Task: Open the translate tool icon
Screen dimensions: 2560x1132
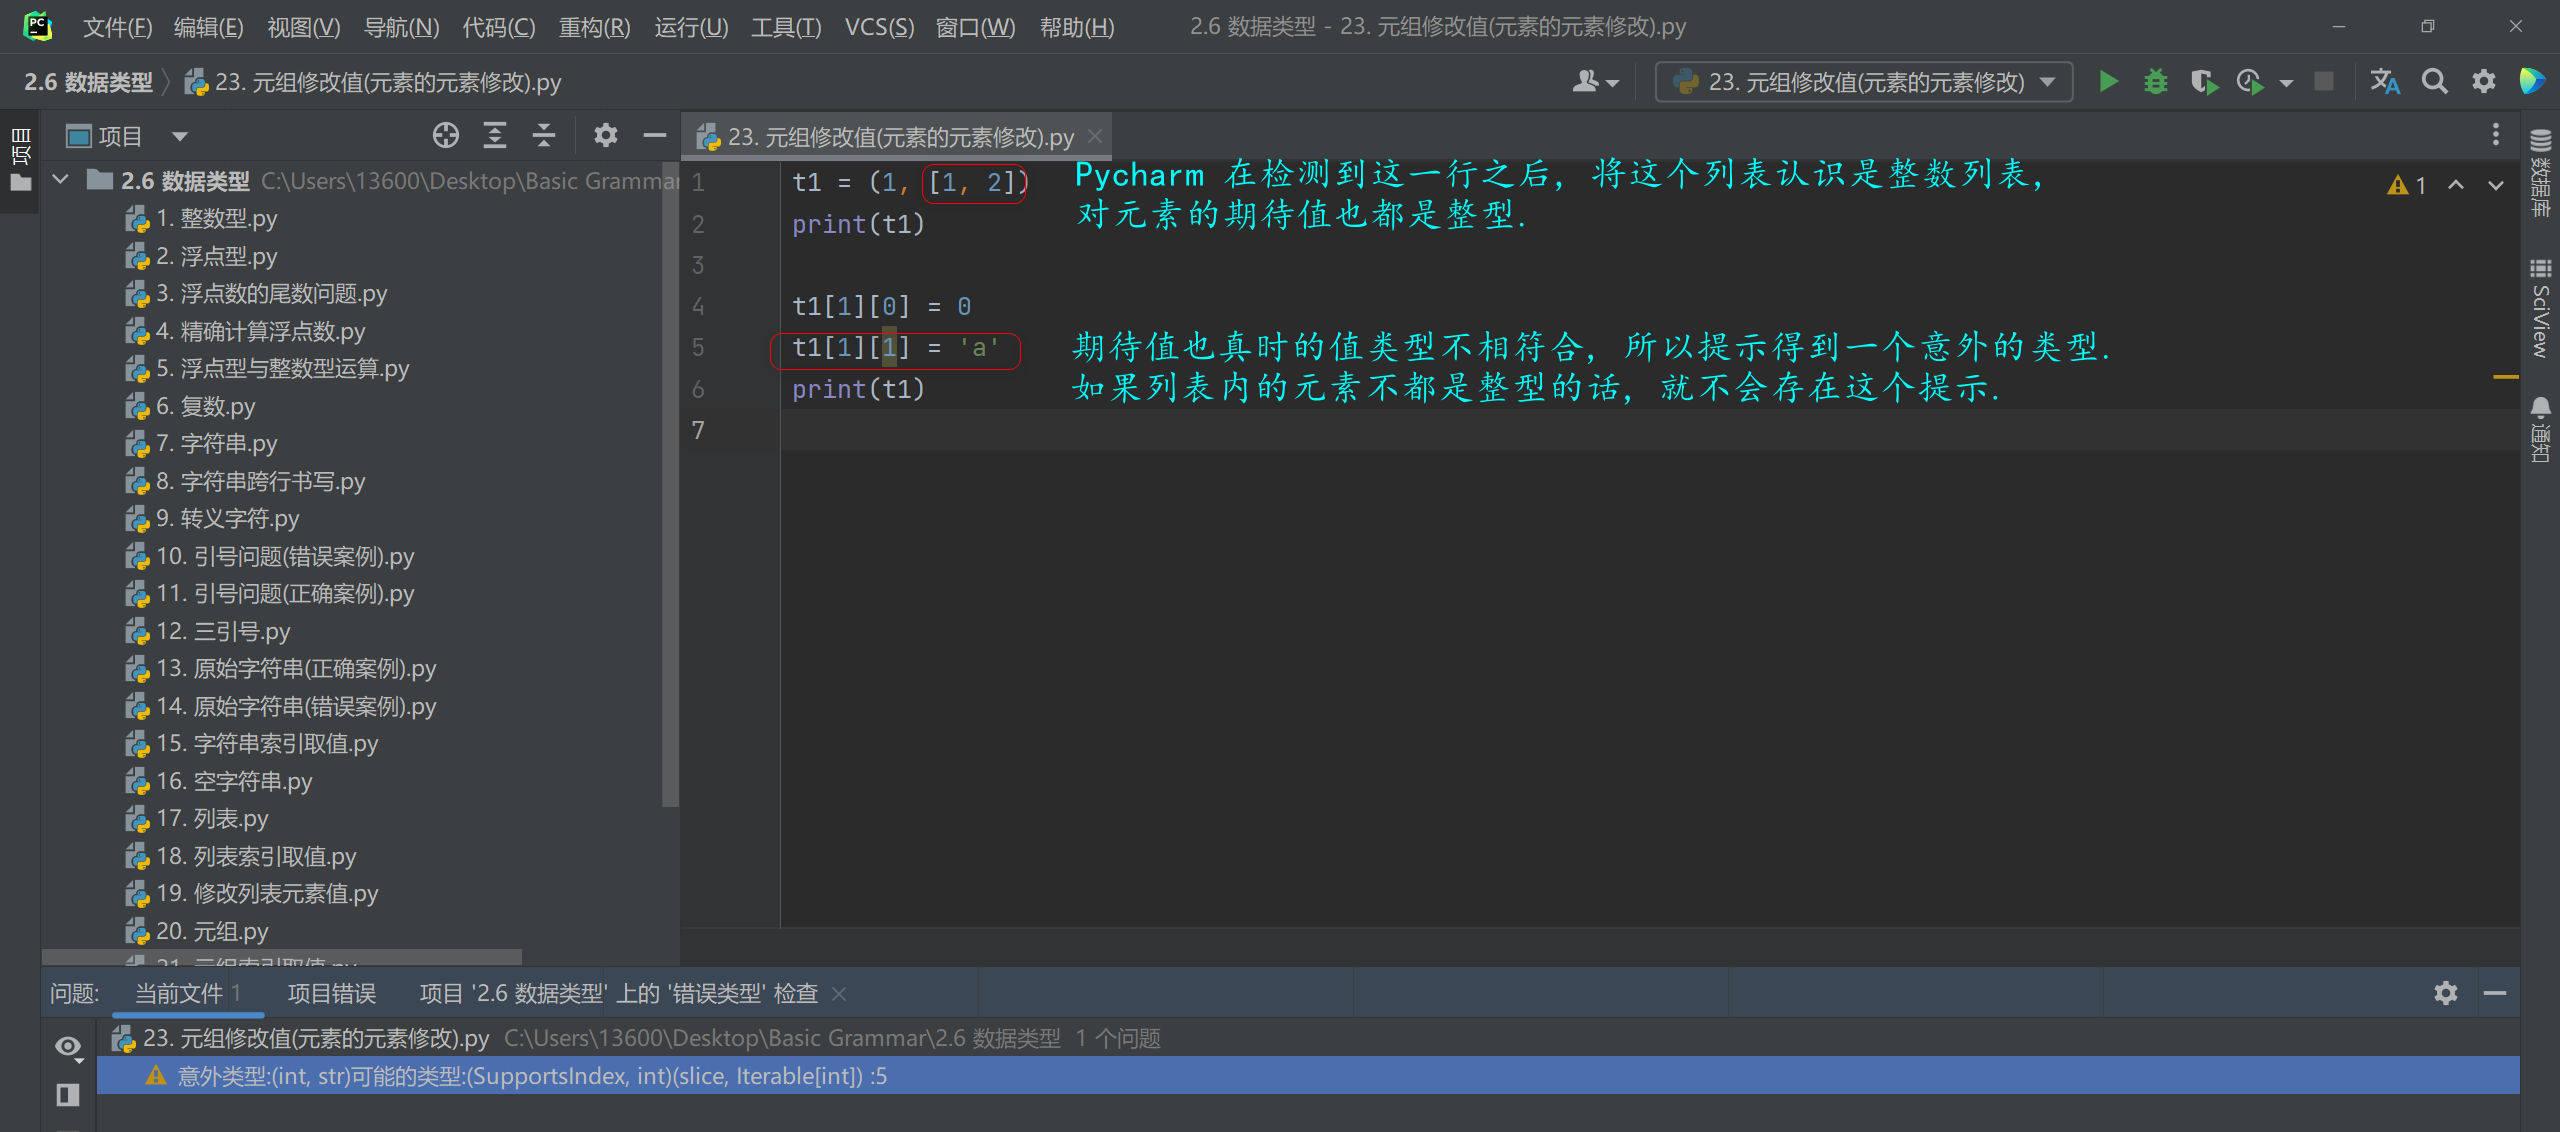Action: (2385, 82)
